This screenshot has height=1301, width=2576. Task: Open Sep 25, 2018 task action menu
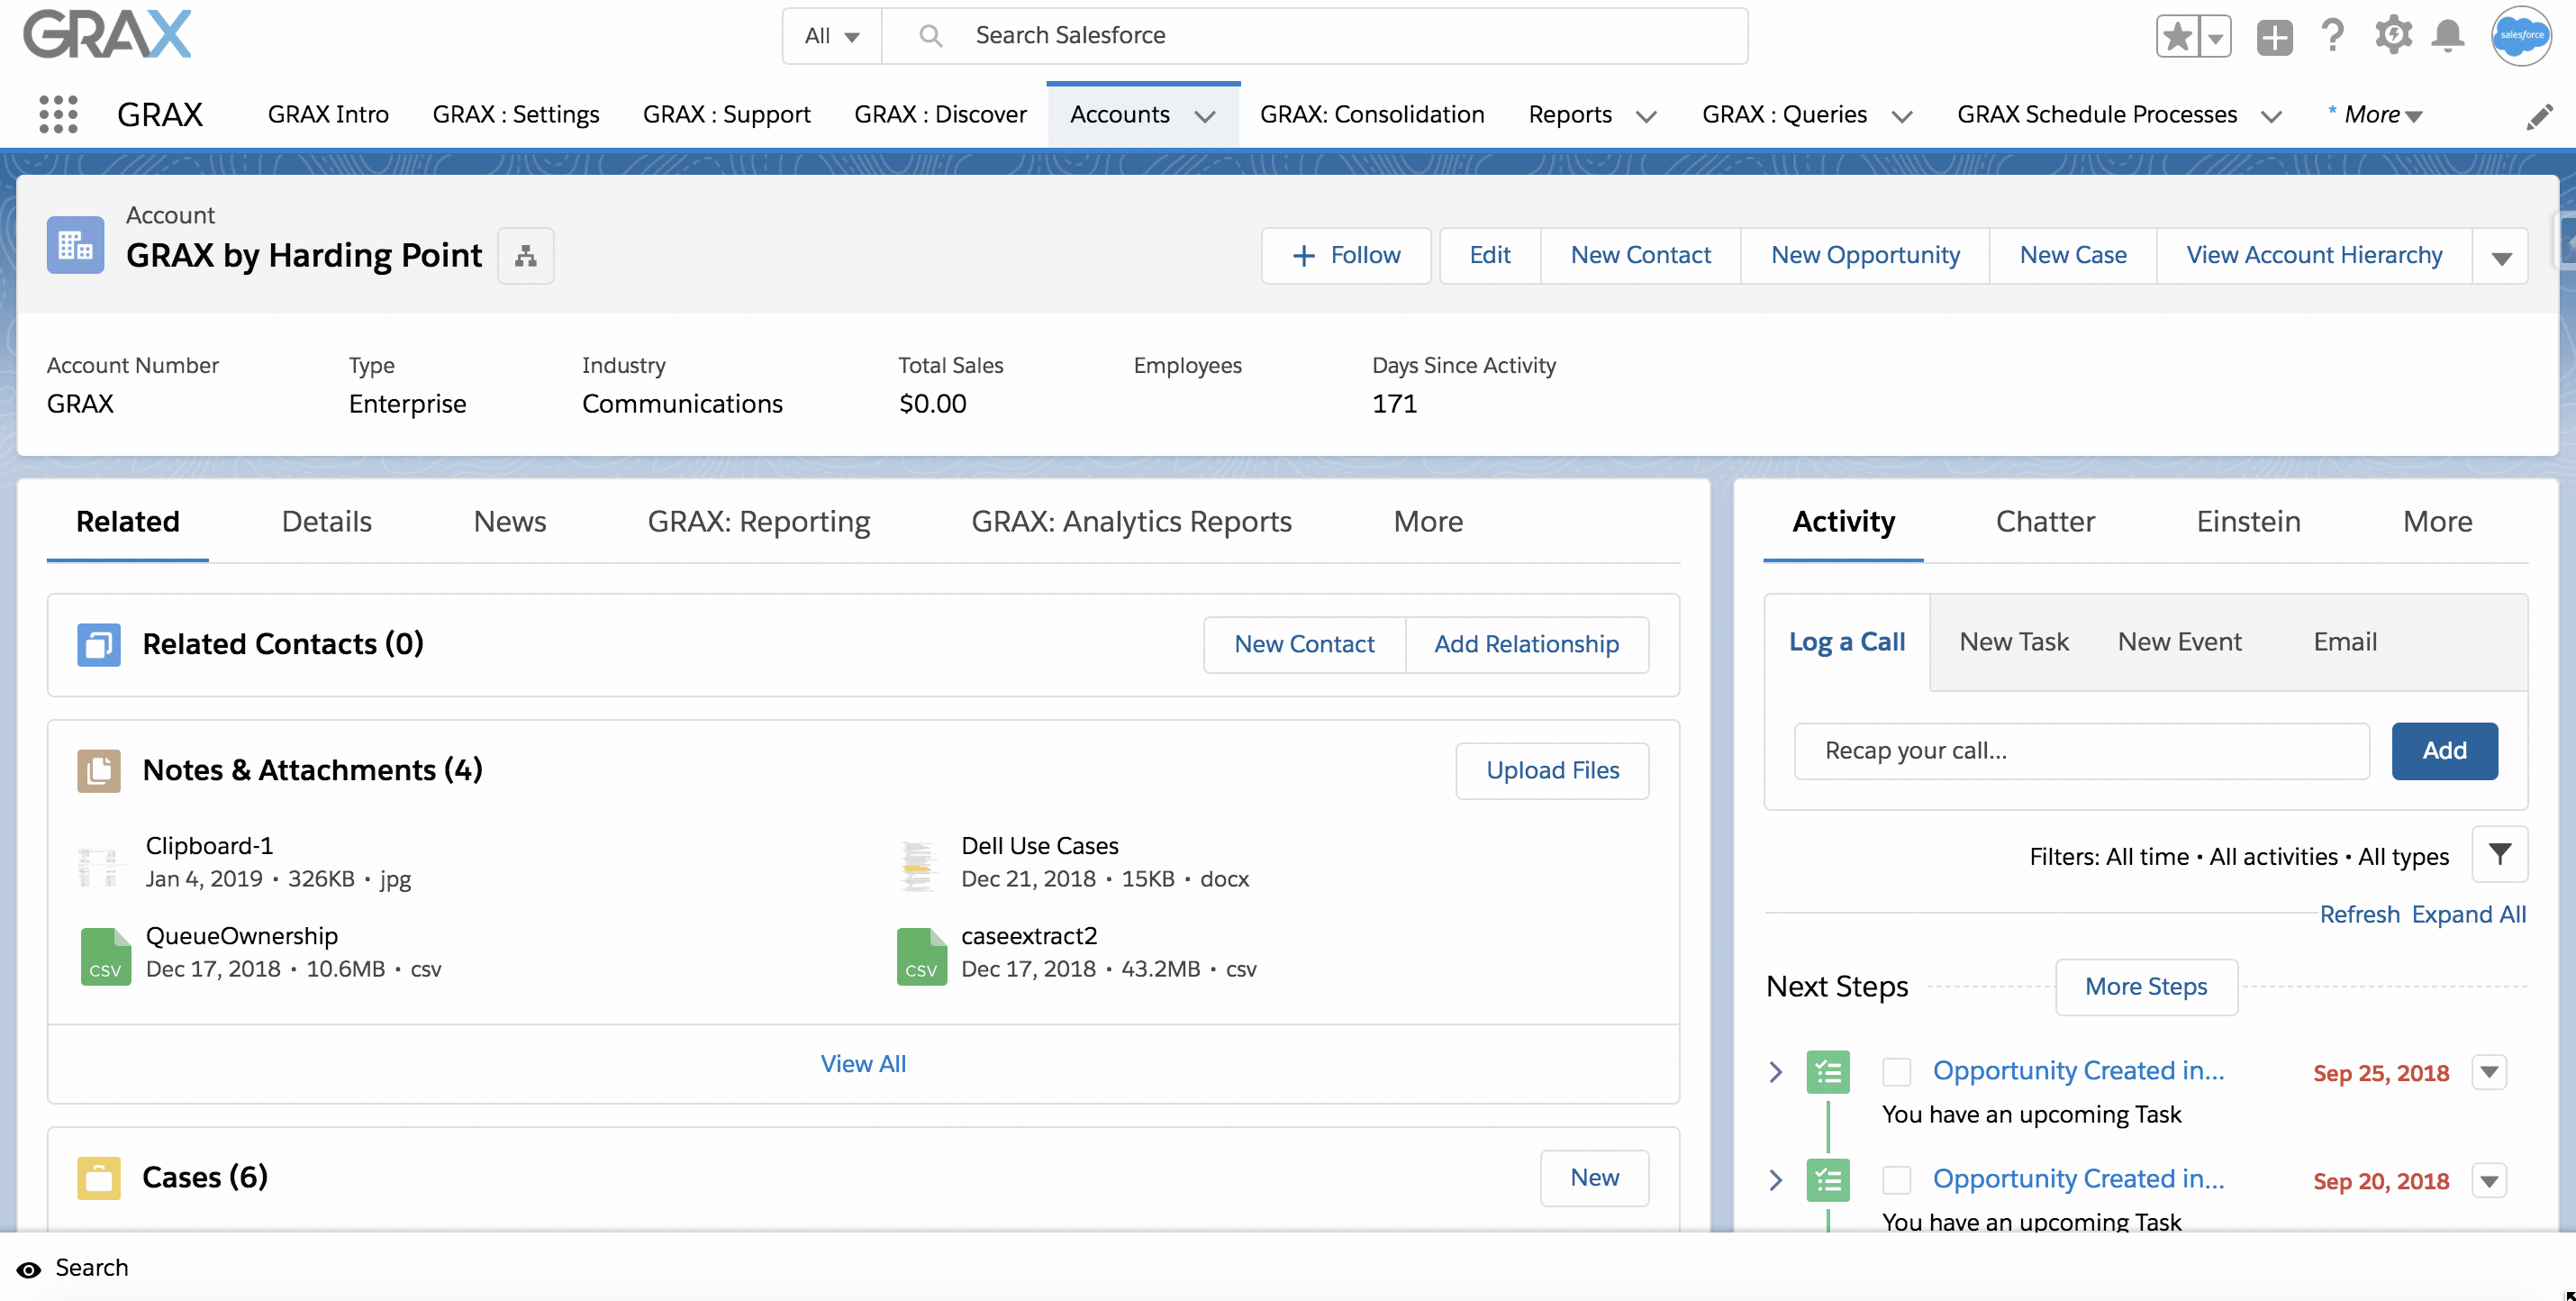tap(2489, 1072)
